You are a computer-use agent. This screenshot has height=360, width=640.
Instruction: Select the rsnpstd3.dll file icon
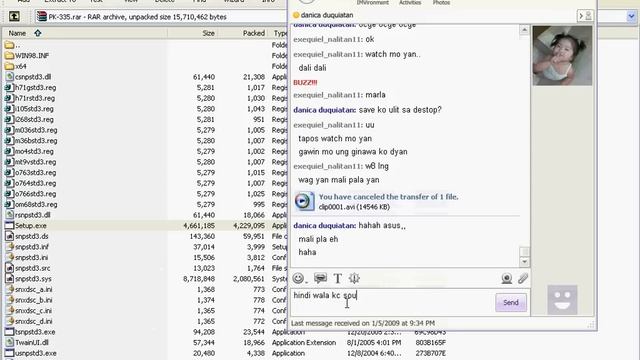coord(9,215)
